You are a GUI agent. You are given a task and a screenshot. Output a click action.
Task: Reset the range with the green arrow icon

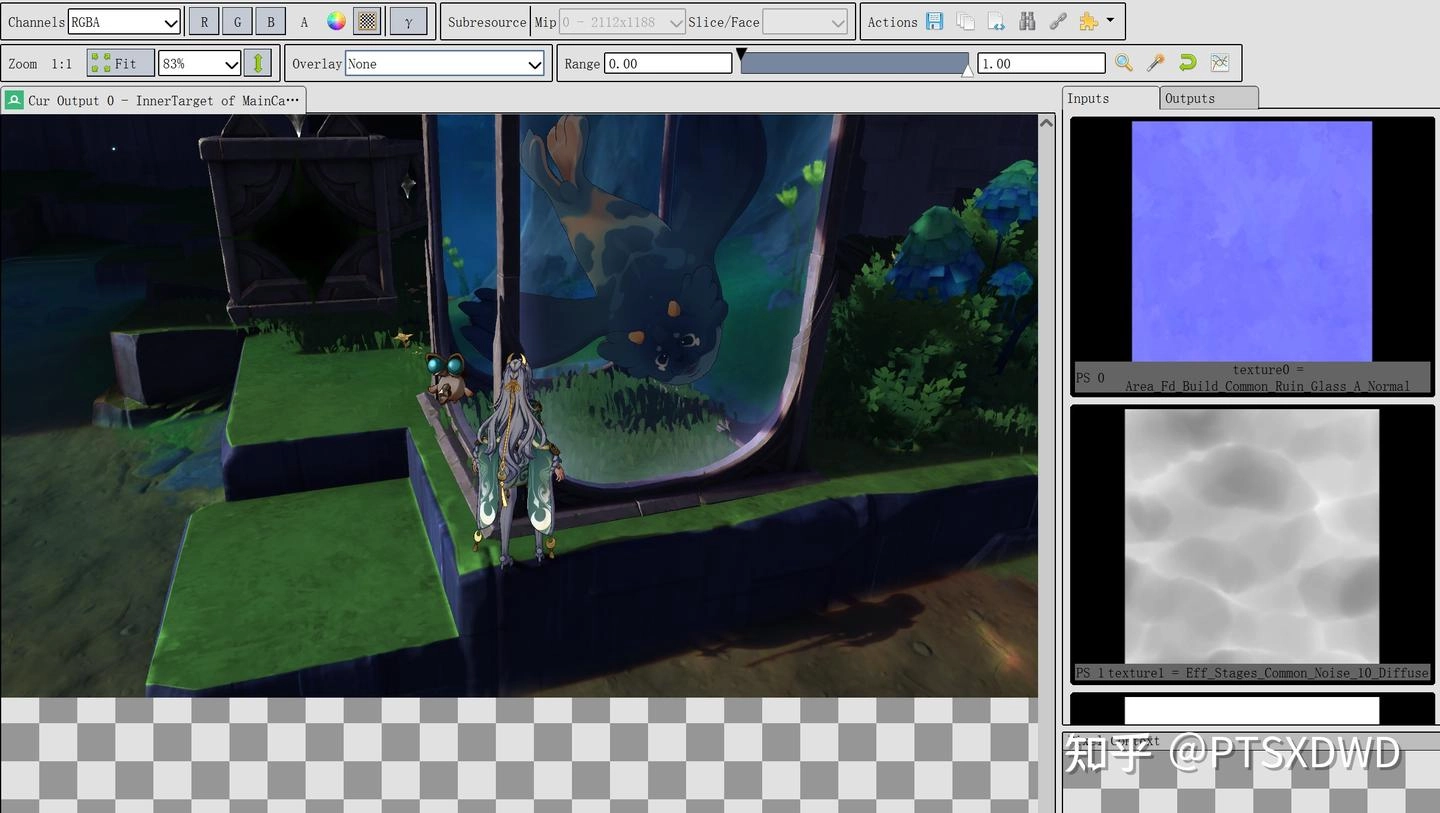(x=1188, y=63)
